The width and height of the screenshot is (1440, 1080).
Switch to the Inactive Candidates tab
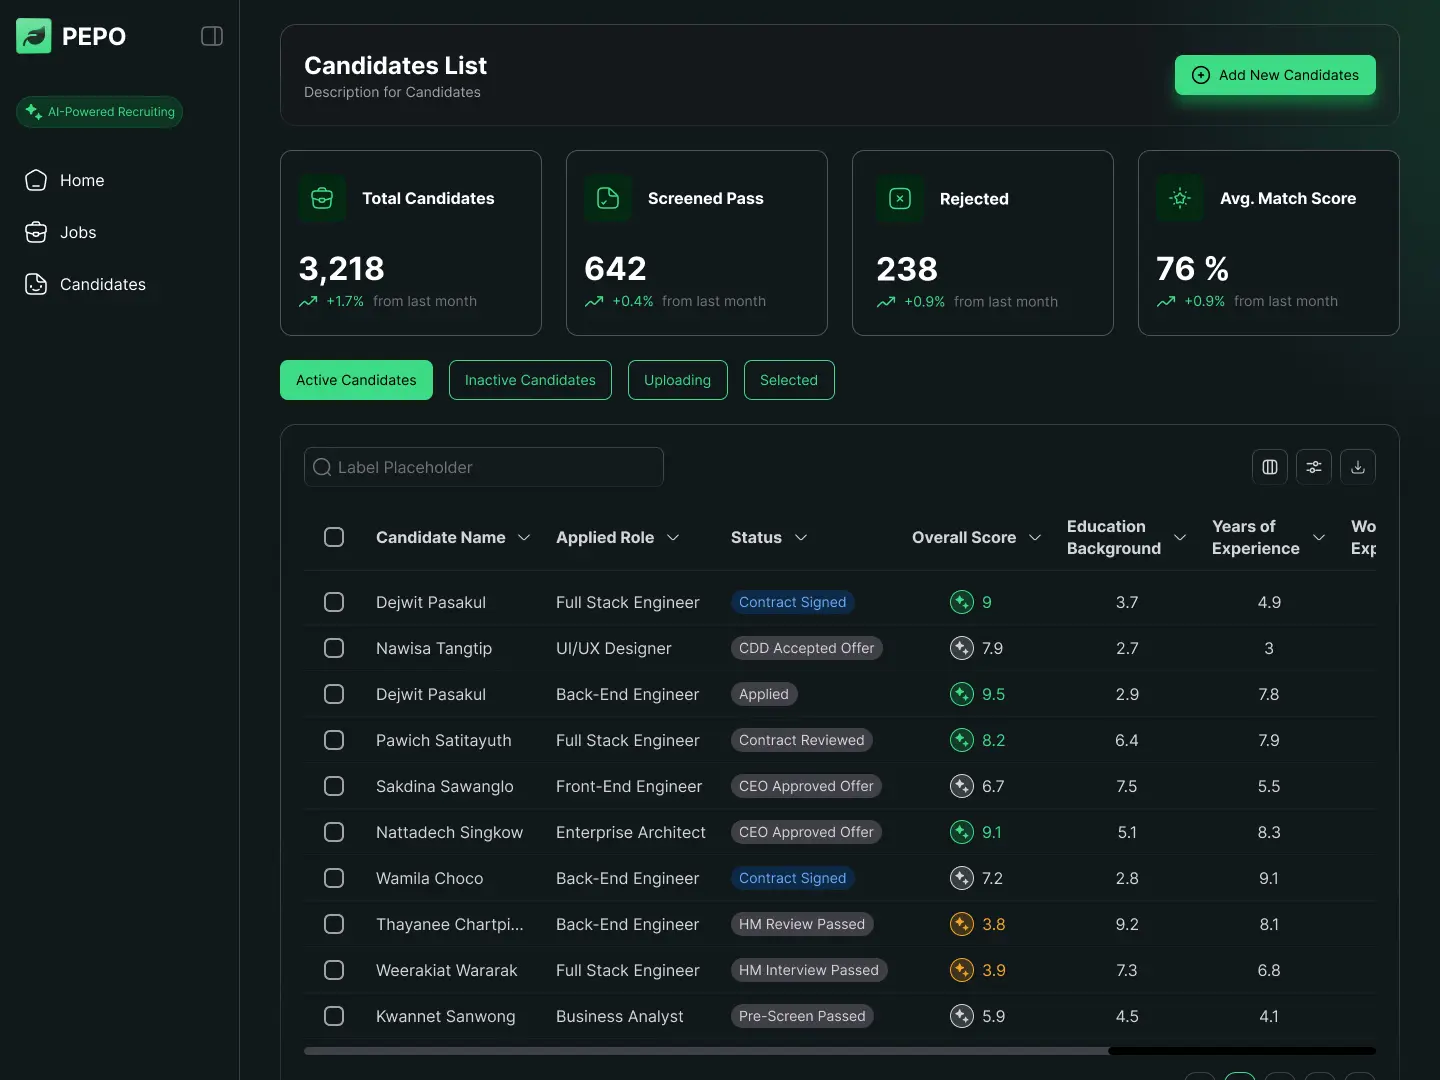(x=530, y=380)
